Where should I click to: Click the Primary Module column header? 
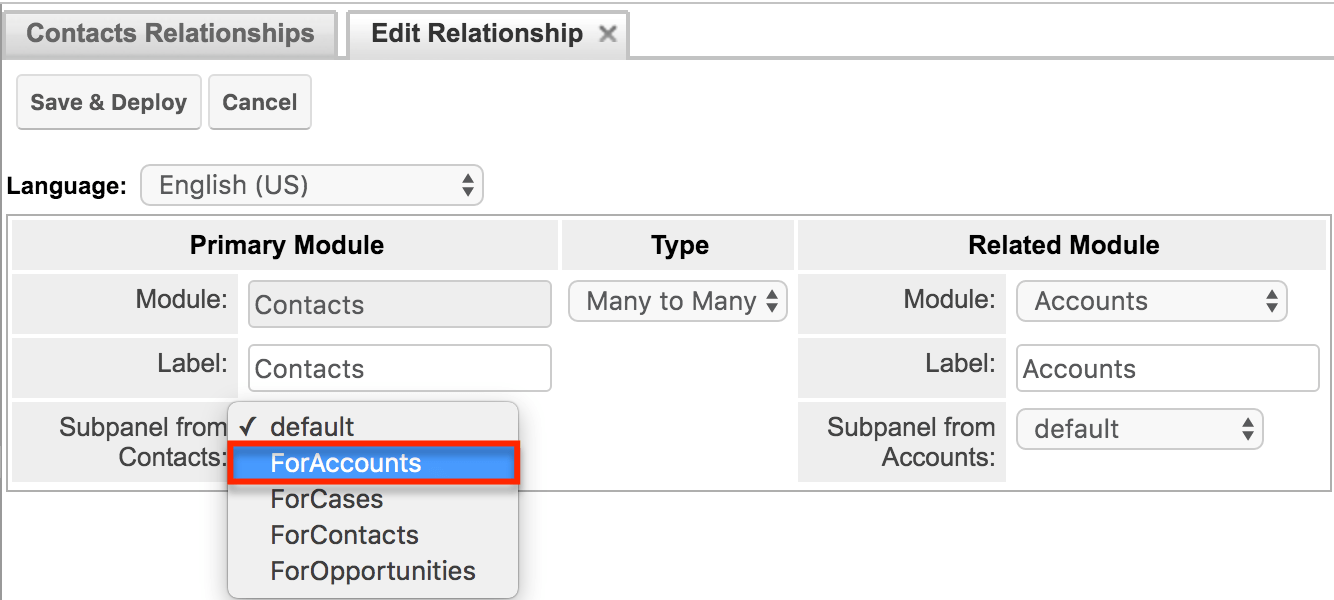tap(286, 245)
